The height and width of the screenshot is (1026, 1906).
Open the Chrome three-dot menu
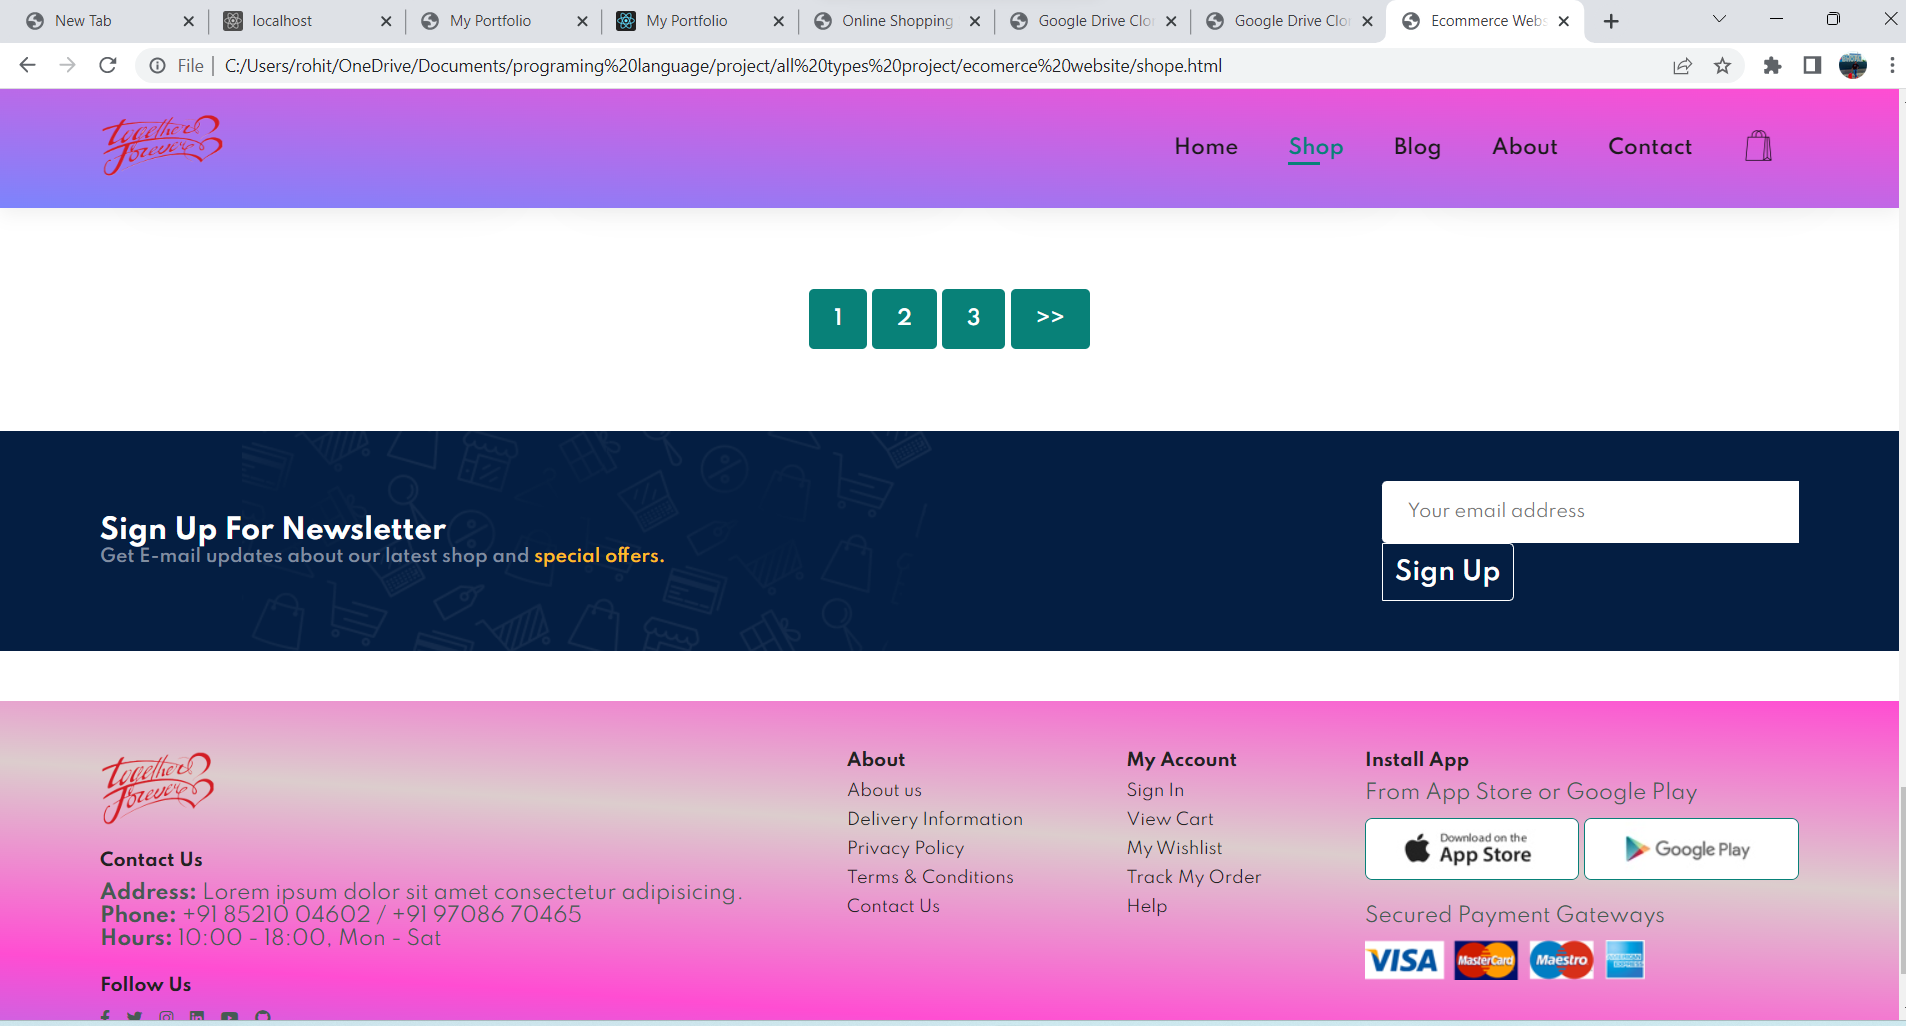tap(1890, 65)
